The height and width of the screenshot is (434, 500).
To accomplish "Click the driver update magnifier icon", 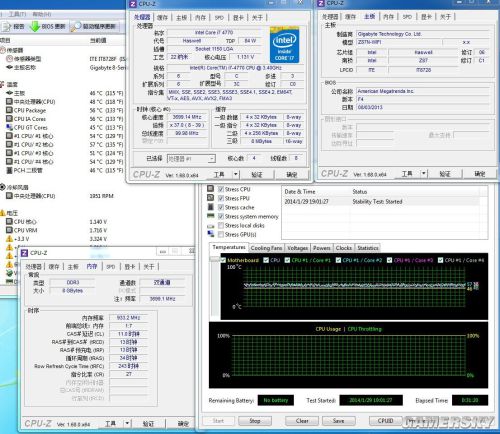I will pos(76,26).
